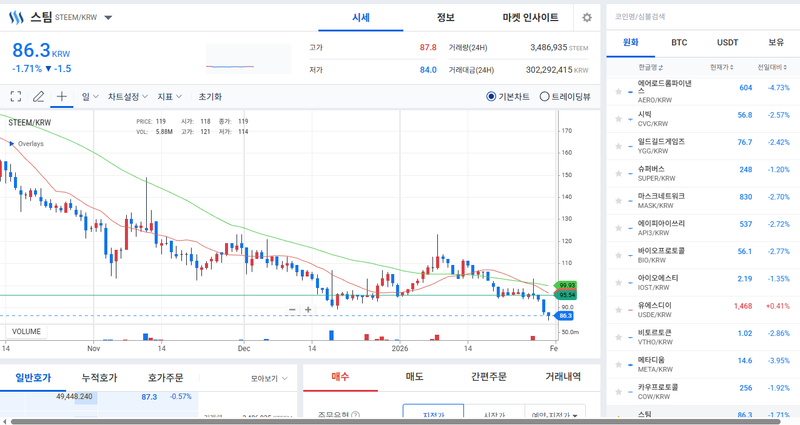The height and width of the screenshot is (425, 800).
Task: Click the 초기화 reset button
Action: [210, 97]
